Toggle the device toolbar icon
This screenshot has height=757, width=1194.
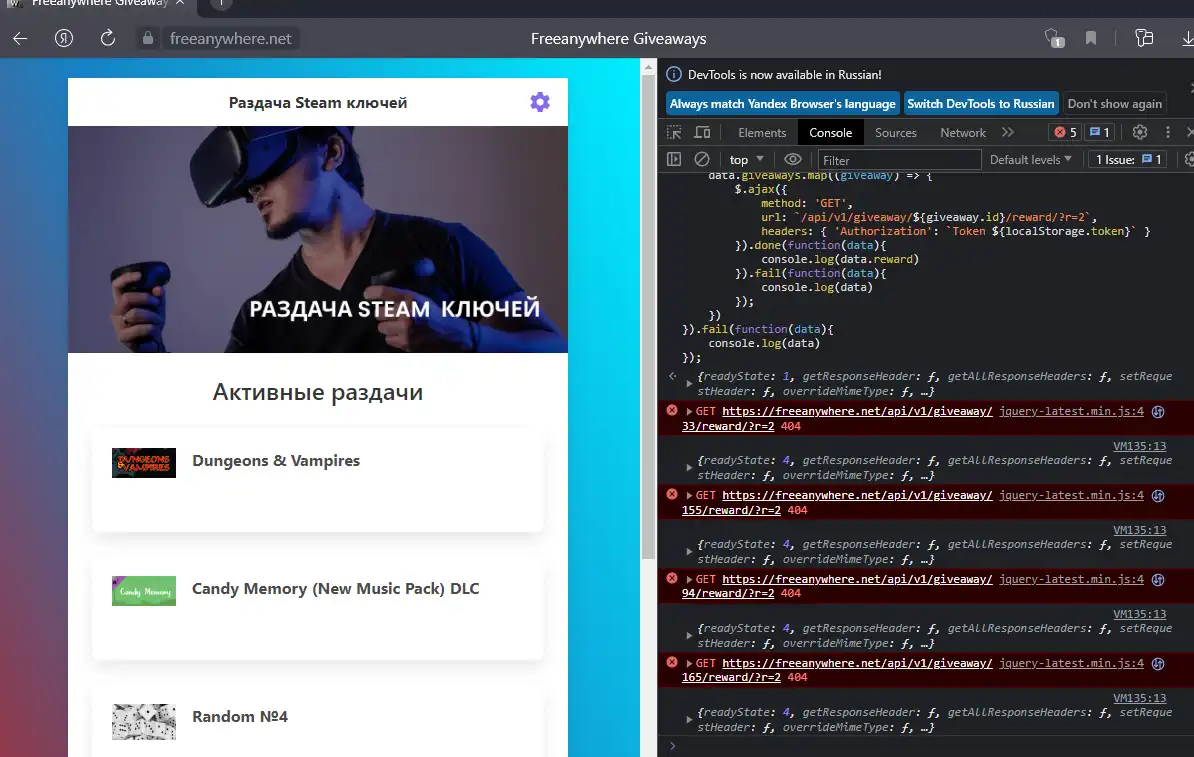(x=702, y=132)
